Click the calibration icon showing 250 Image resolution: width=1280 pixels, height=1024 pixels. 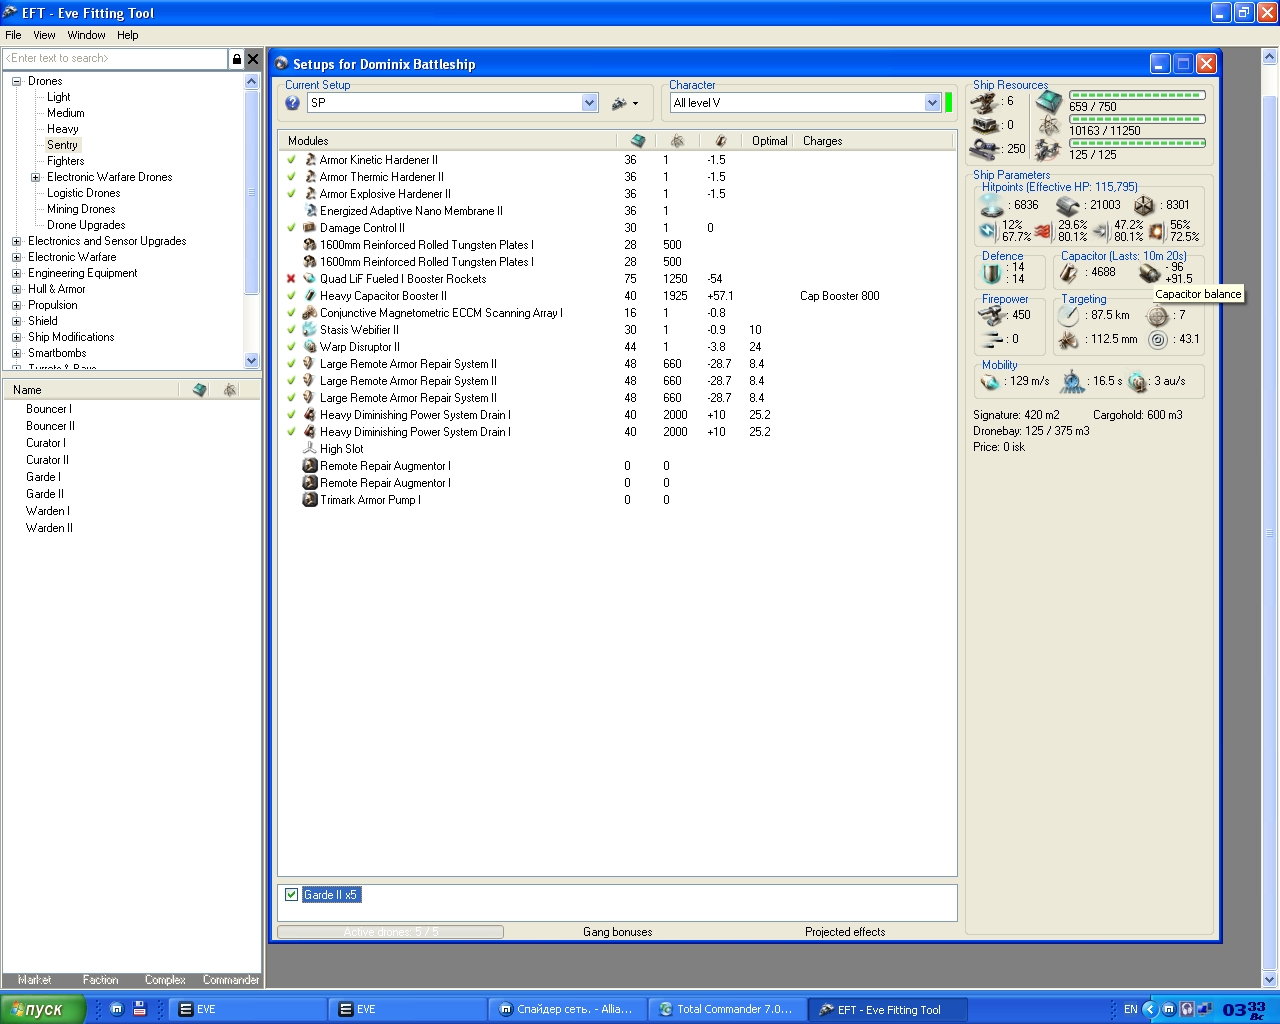[x=986, y=149]
